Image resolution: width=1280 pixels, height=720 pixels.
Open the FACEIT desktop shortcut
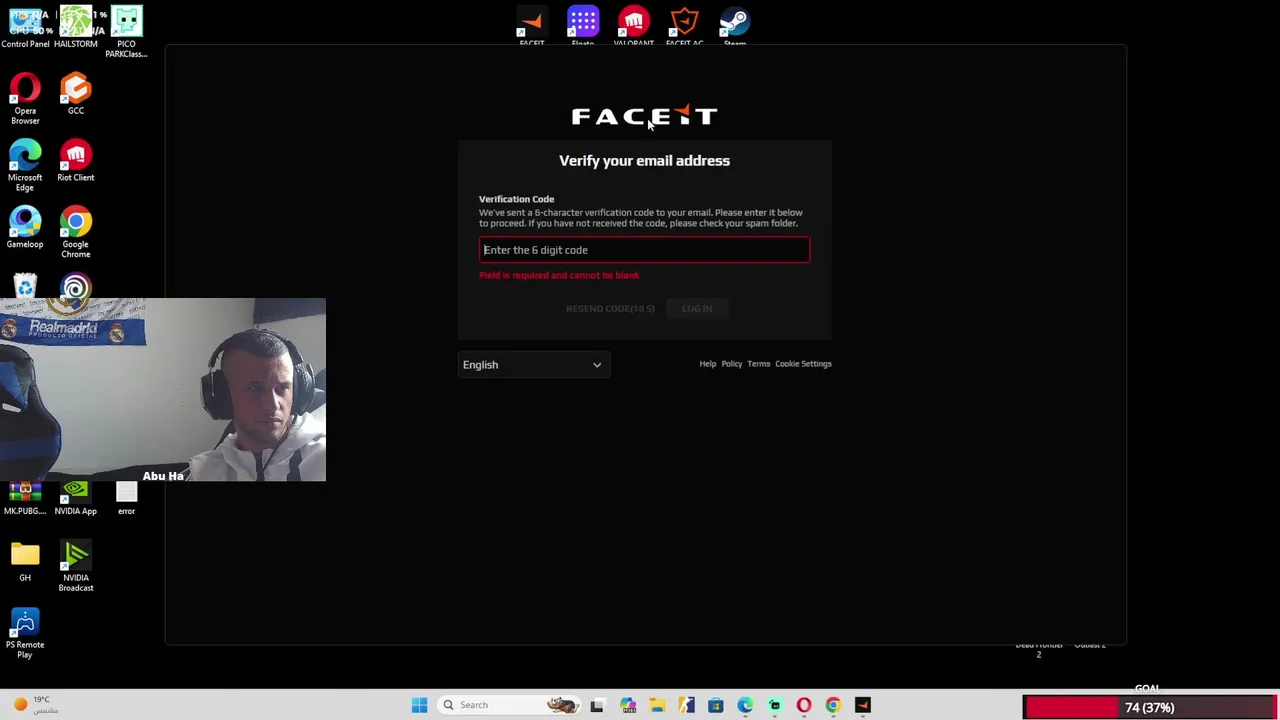pos(532,26)
